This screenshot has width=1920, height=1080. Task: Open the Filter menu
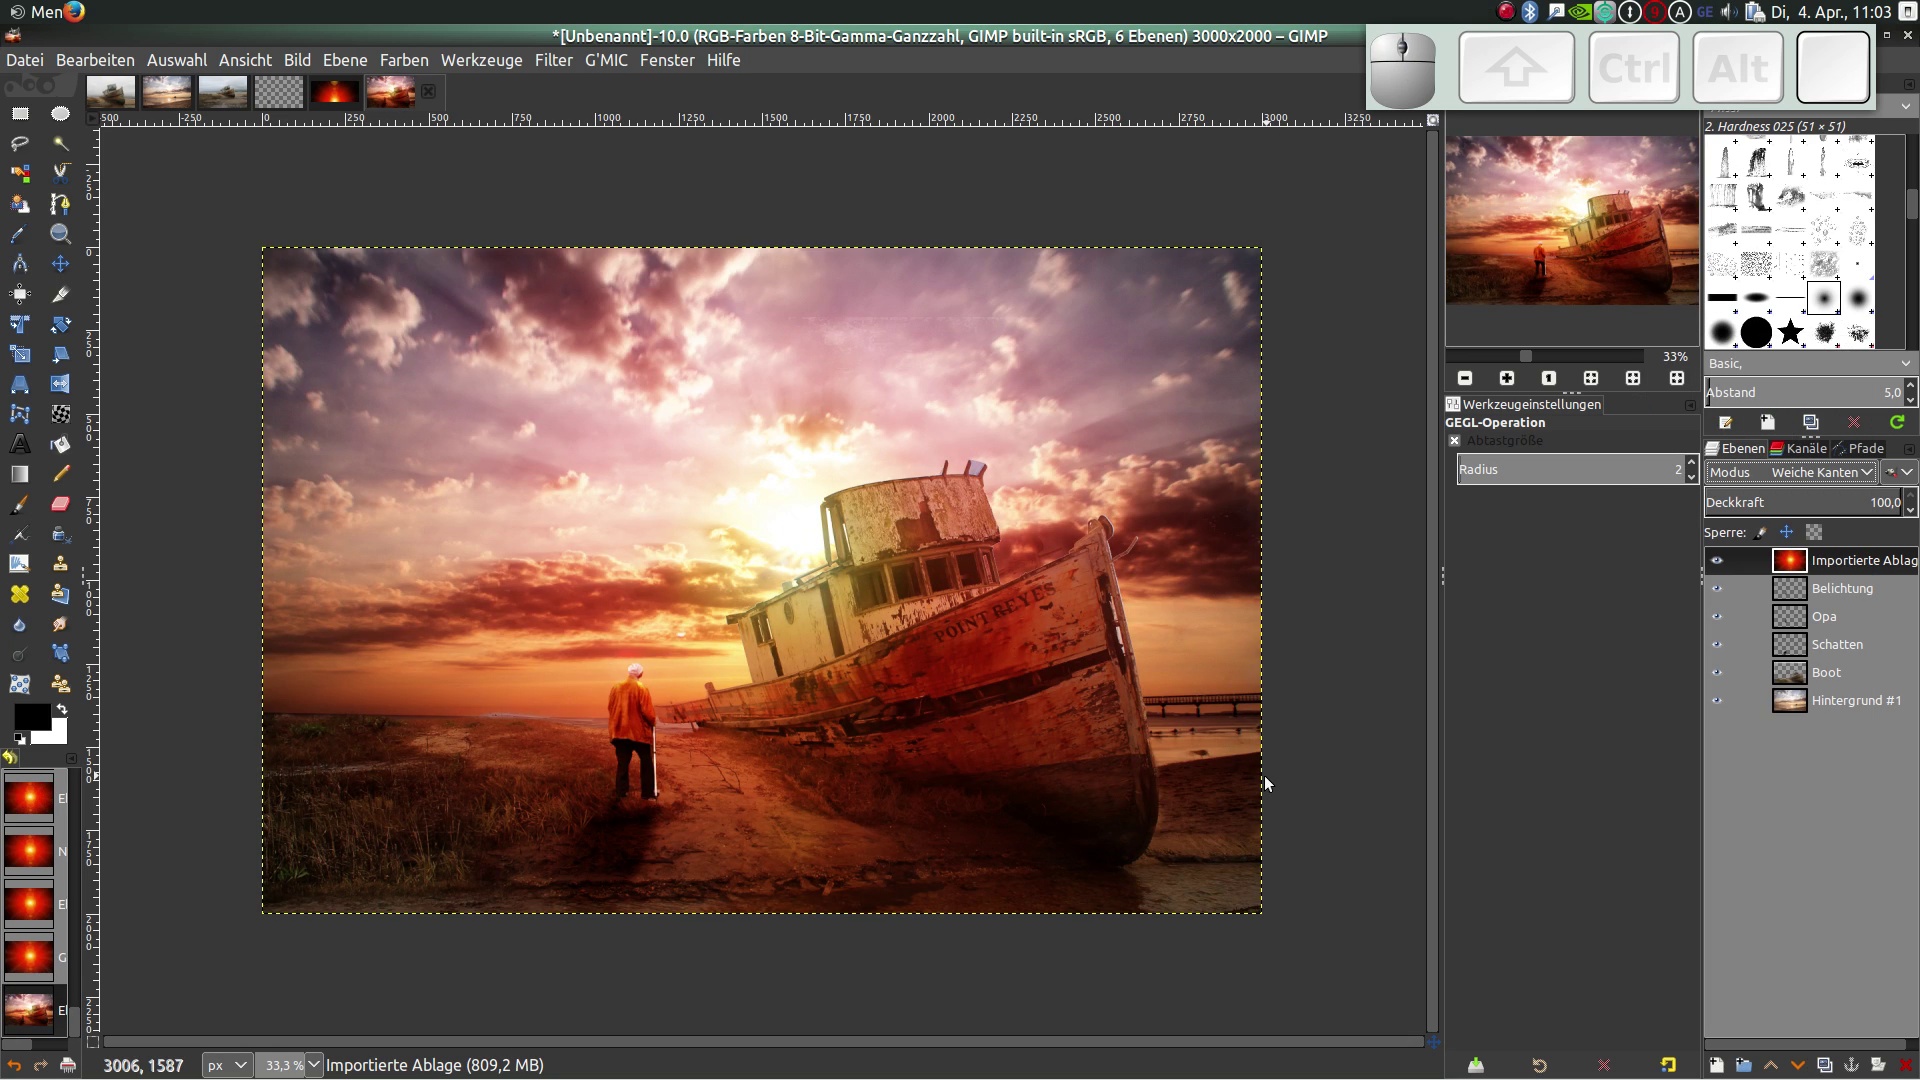(553, 60)
